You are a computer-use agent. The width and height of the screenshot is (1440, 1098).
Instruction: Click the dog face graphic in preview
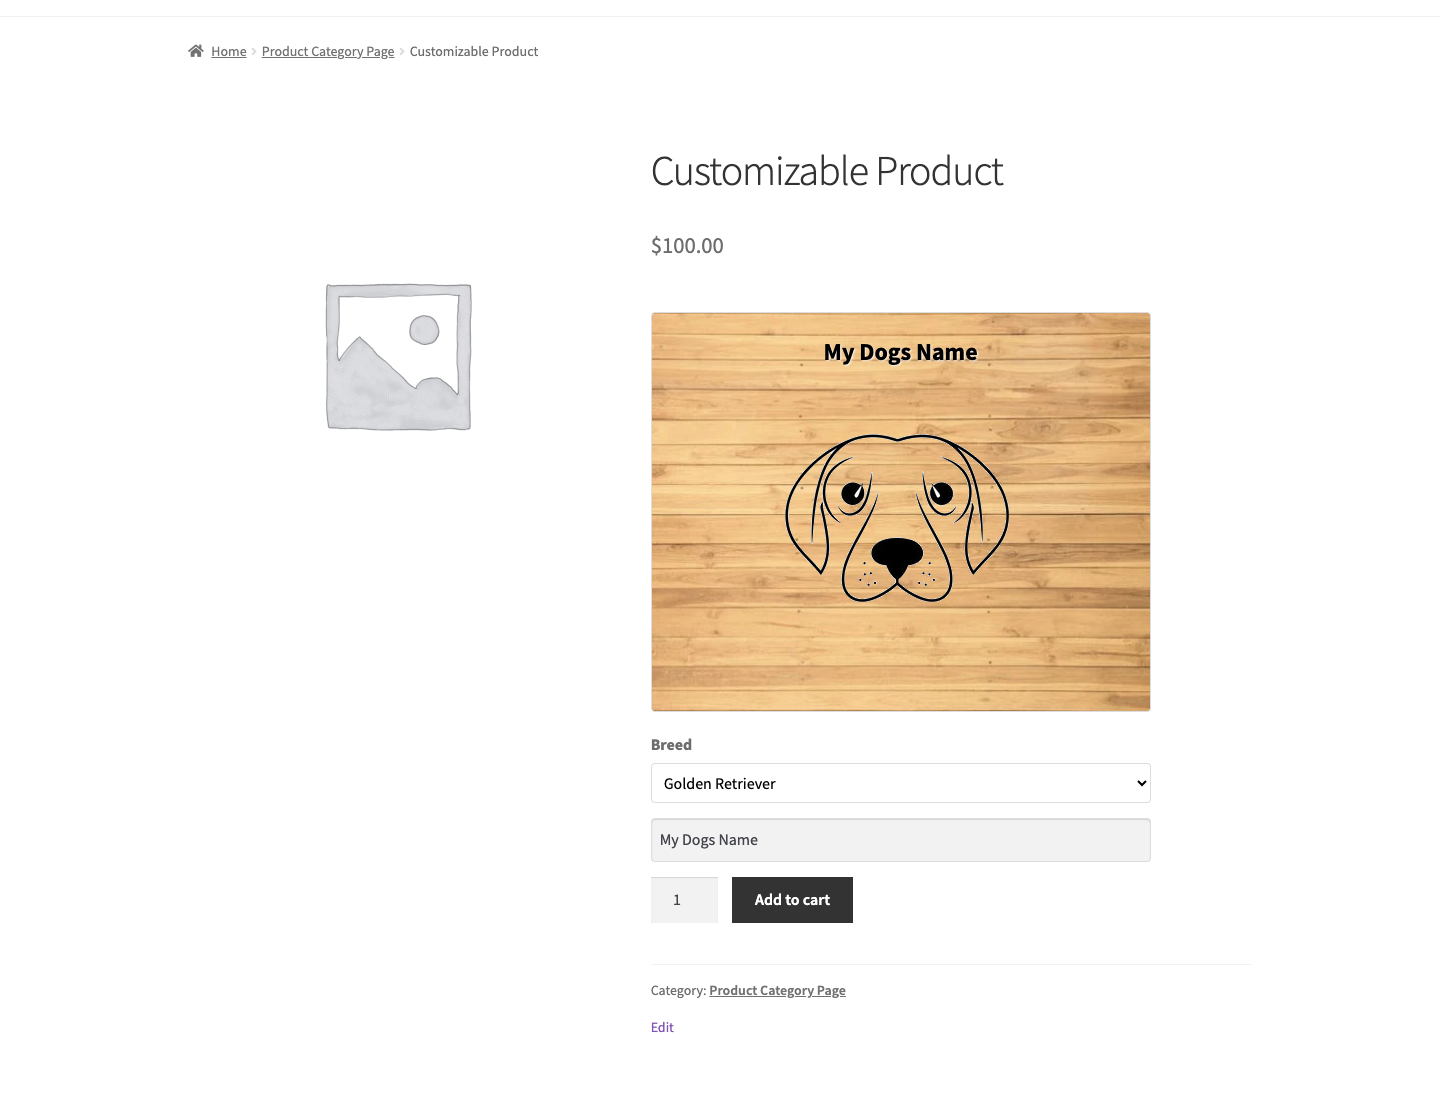point(897,518)
